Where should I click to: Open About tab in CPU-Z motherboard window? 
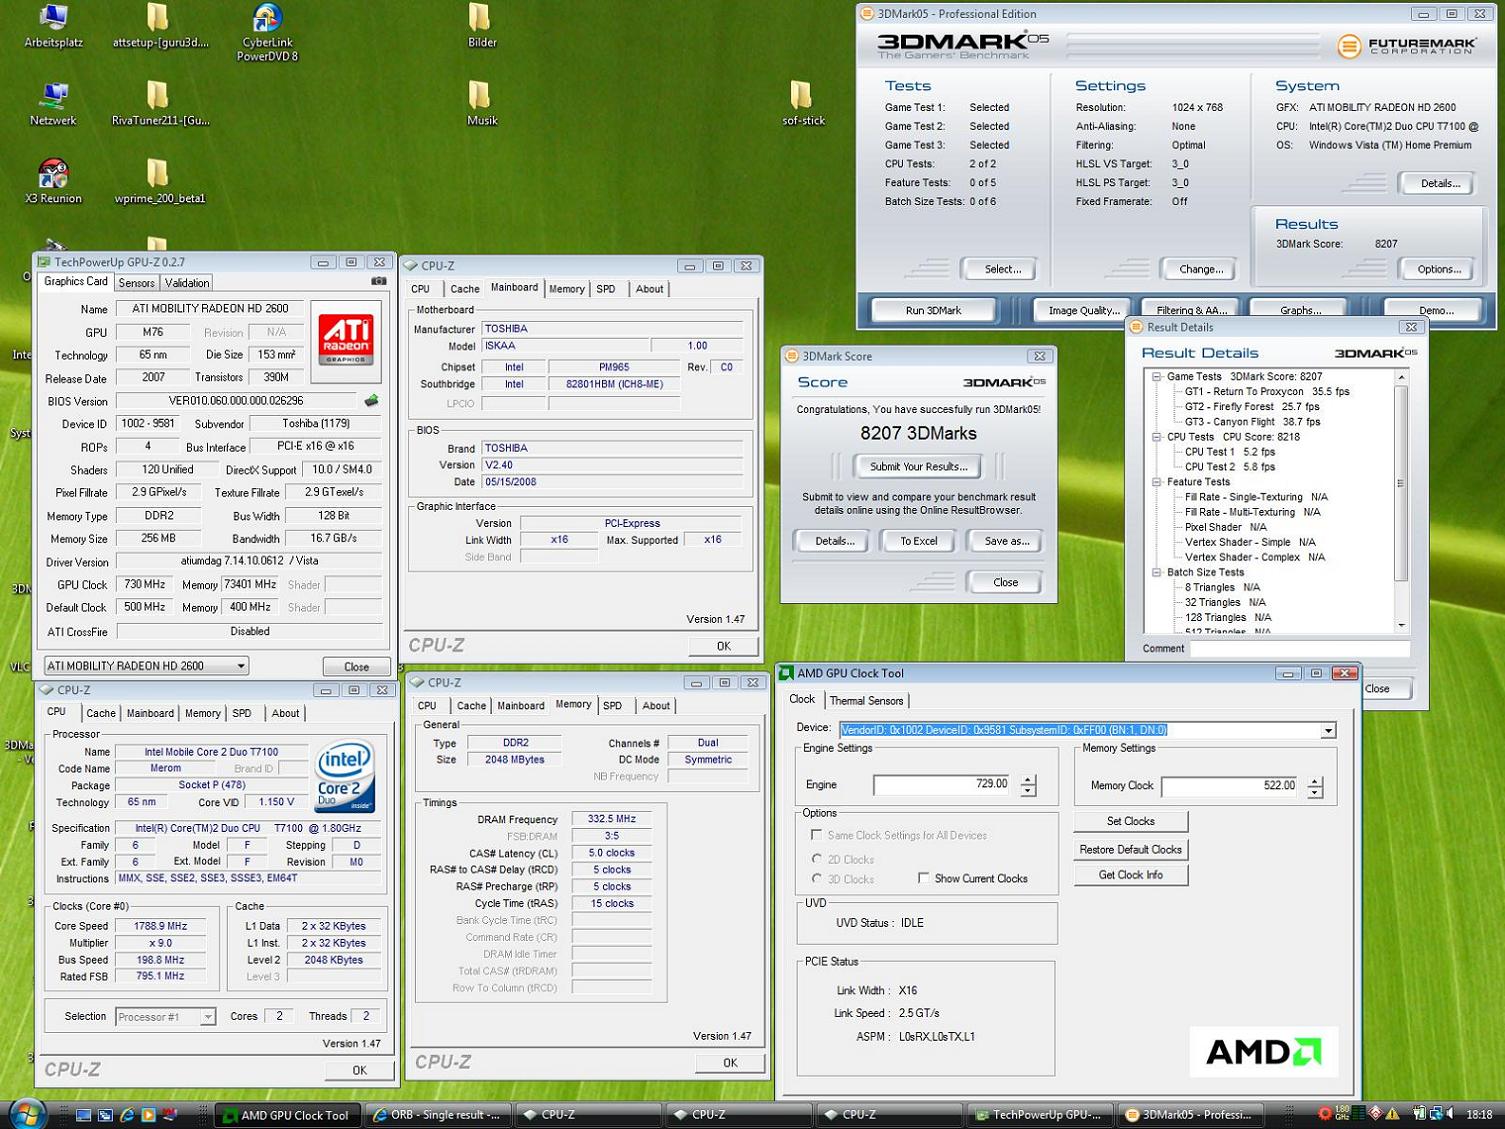click(649, 289)
